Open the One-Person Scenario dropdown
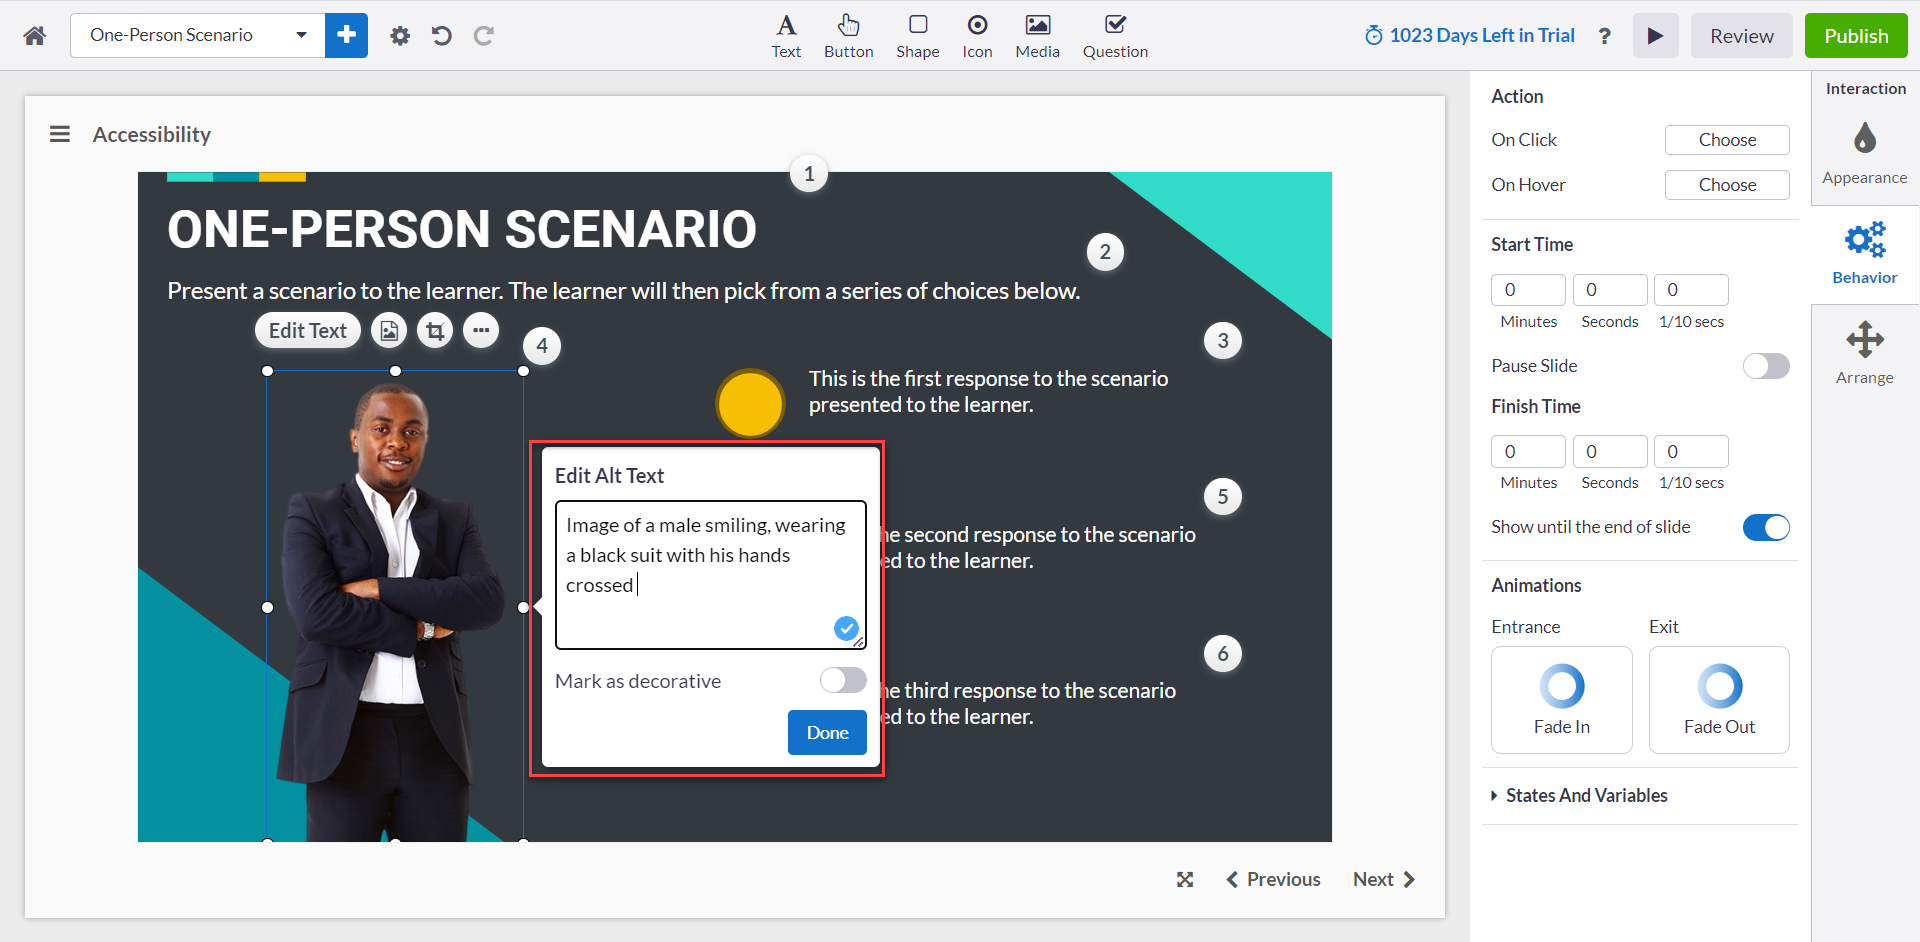 [198, 35]
